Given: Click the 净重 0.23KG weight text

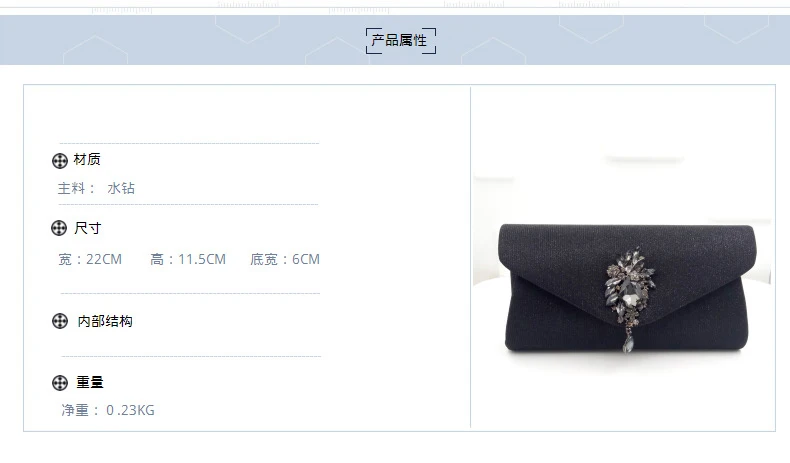Looking at the screenshot, I should click(108, 410).
